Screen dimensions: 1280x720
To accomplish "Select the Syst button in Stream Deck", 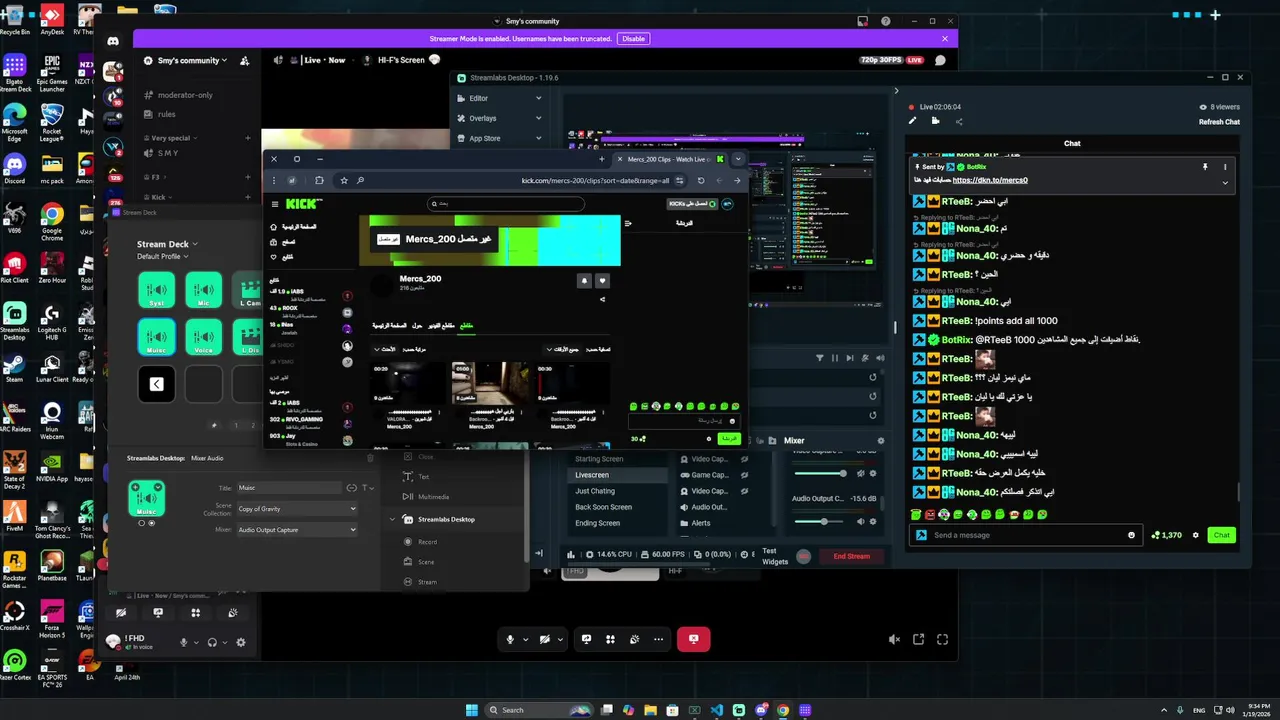I will 156,290.
